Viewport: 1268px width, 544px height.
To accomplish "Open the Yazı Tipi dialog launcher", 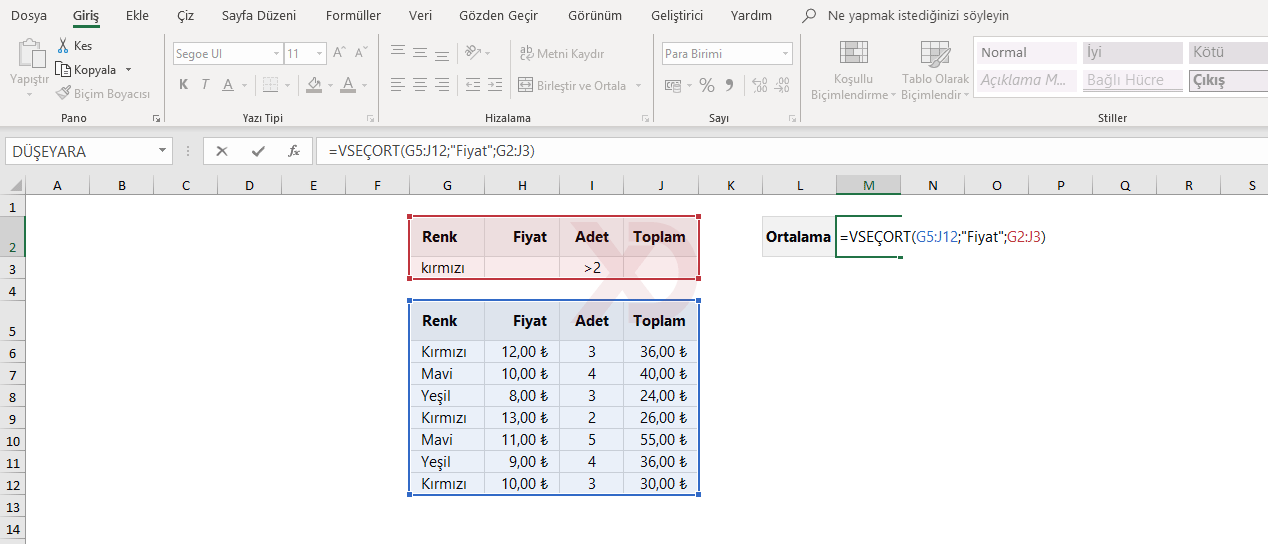I will [x=369, y=118].
